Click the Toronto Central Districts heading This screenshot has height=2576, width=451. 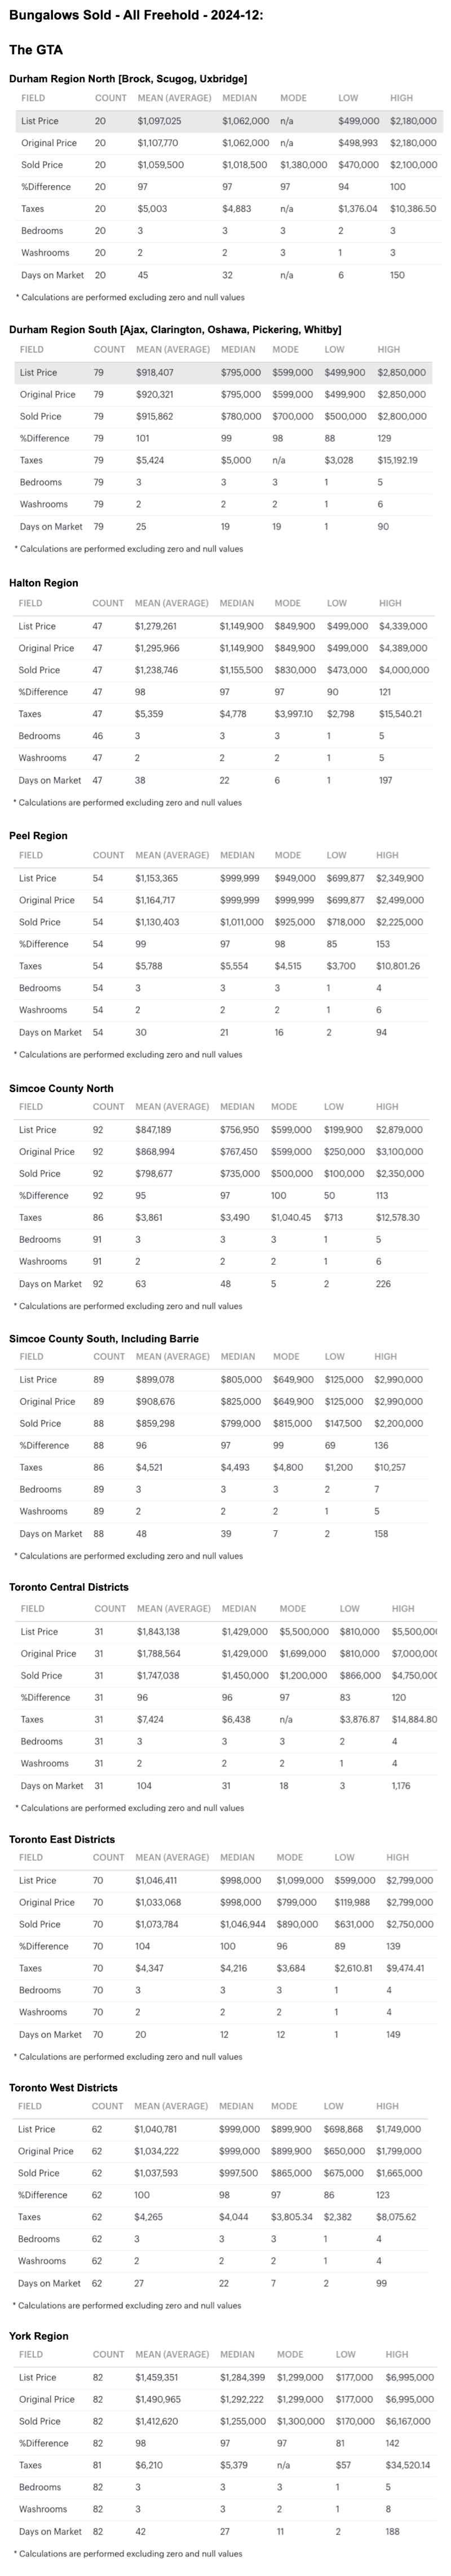(x=69, y=1587)
